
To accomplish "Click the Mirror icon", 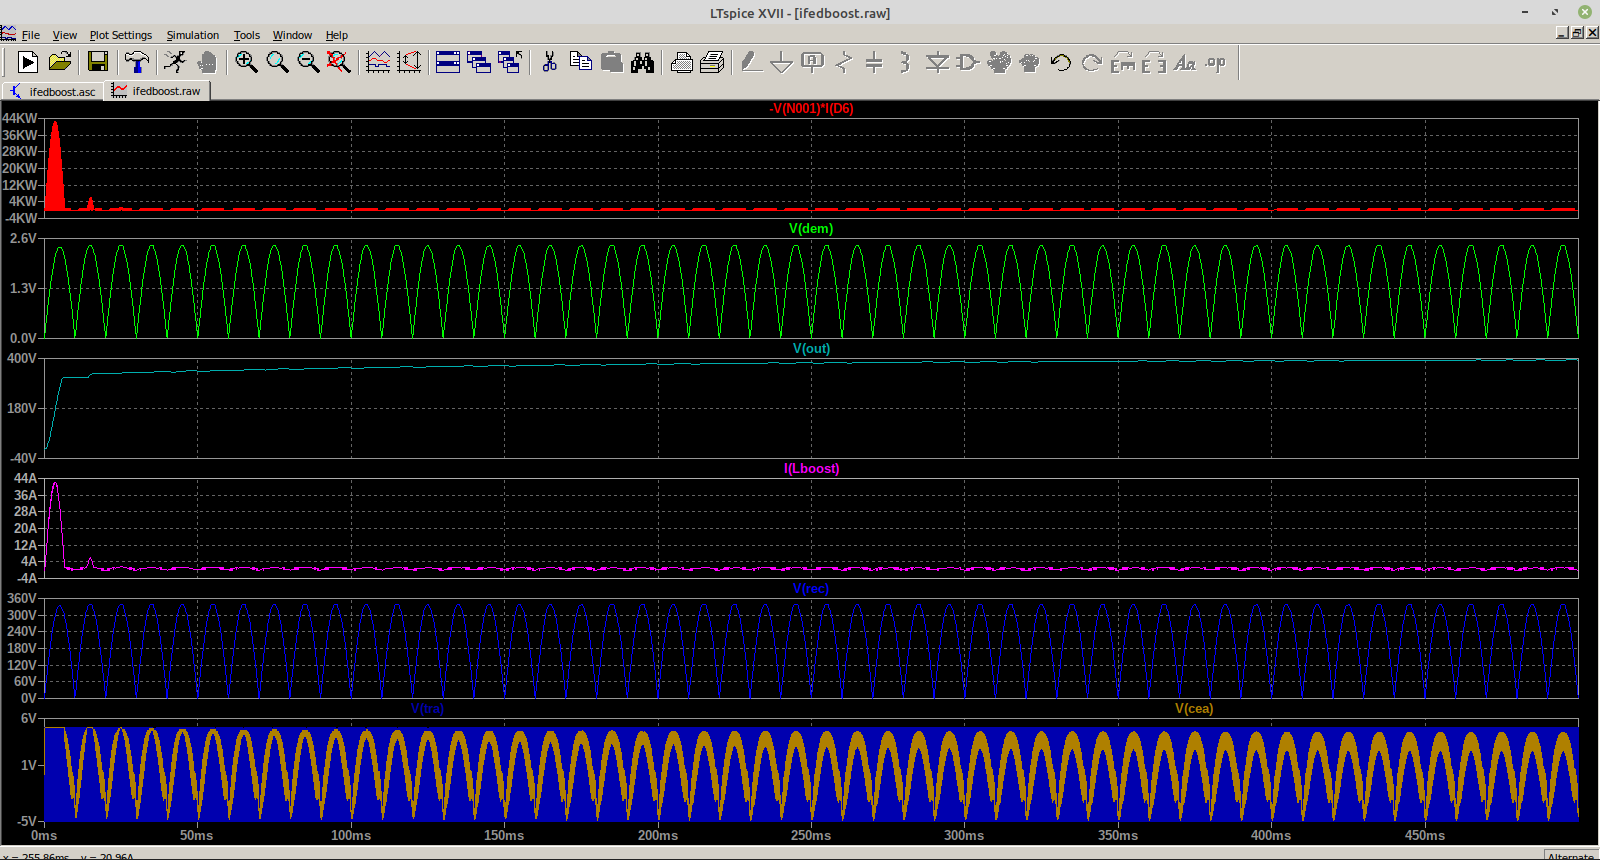I will tap(1154, 62).
